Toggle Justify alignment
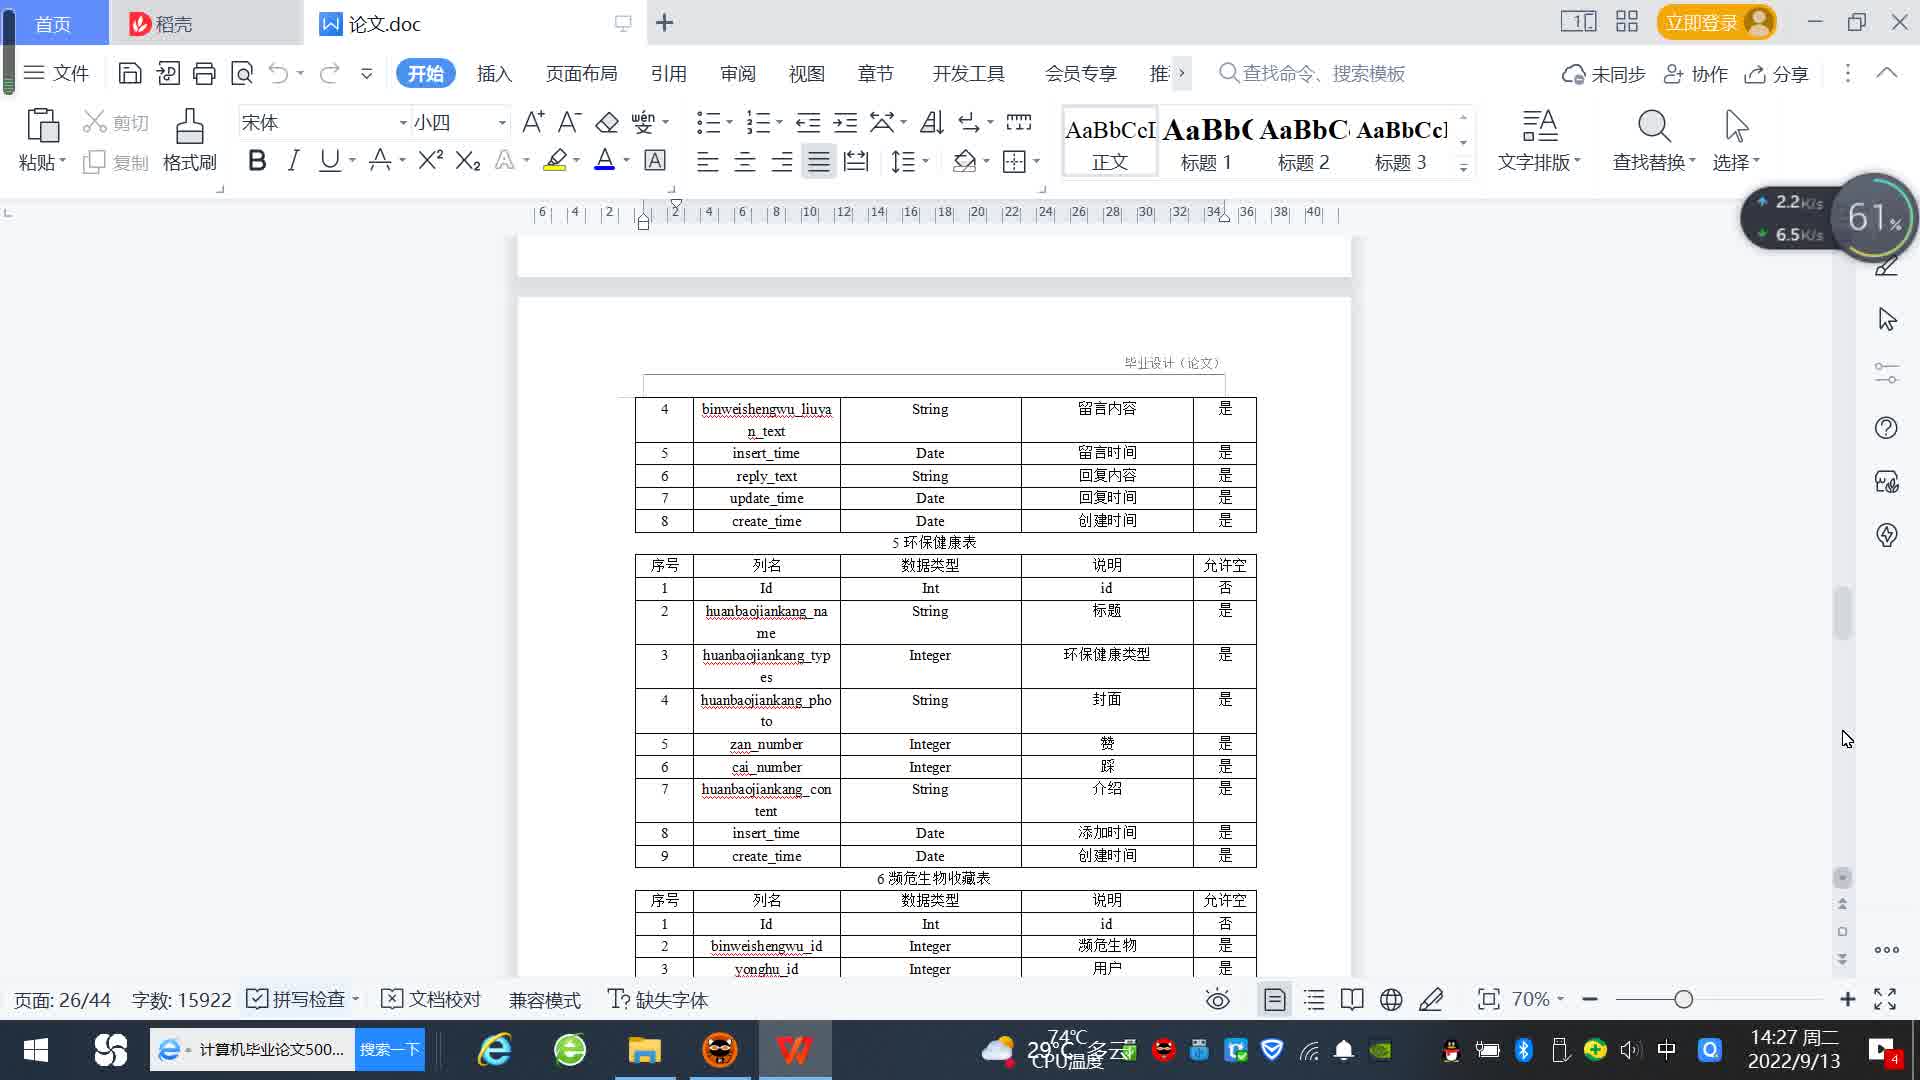Viewport: 1920px width, 1080px height. coord(819,161)
